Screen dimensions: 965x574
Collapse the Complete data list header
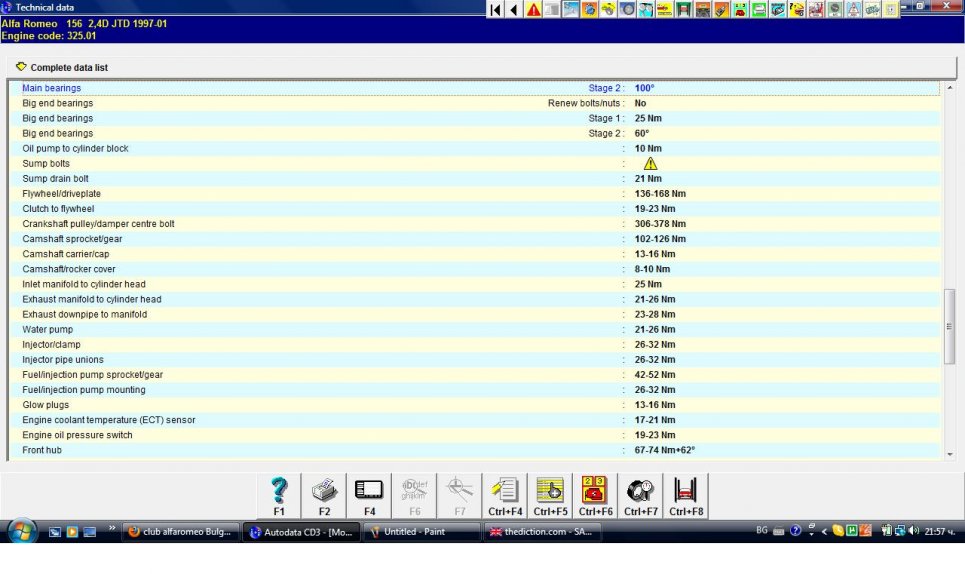pos(22,67)
